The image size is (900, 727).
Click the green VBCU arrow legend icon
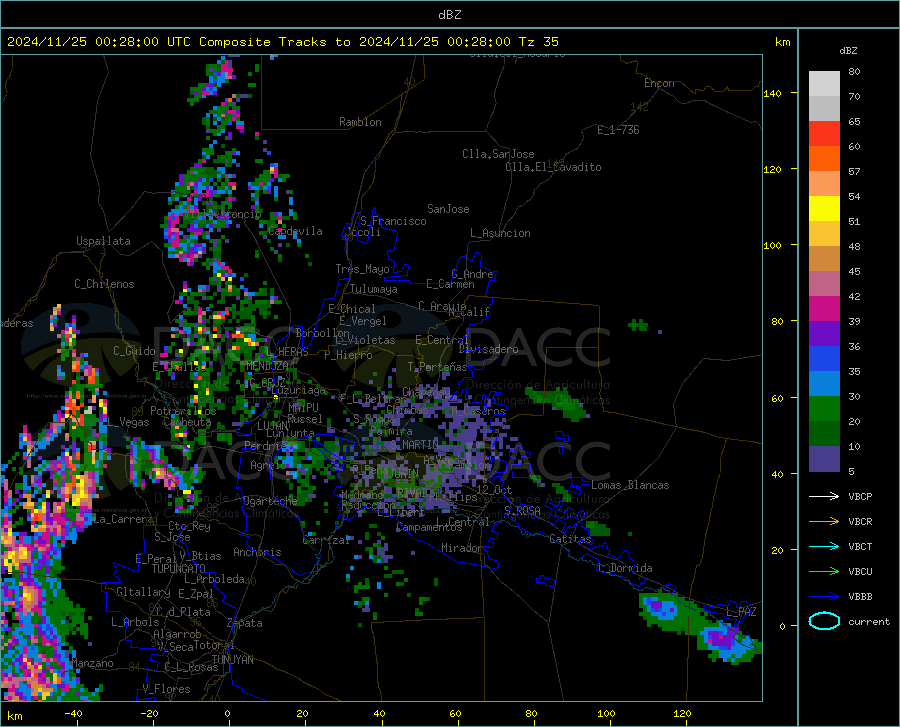[824, 572]
